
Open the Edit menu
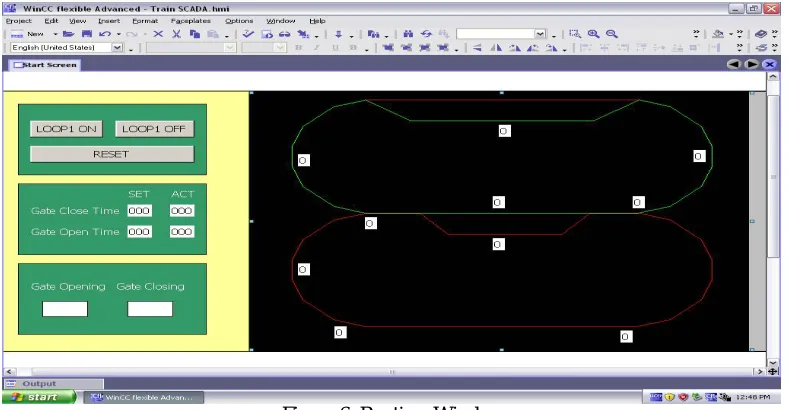51,21
